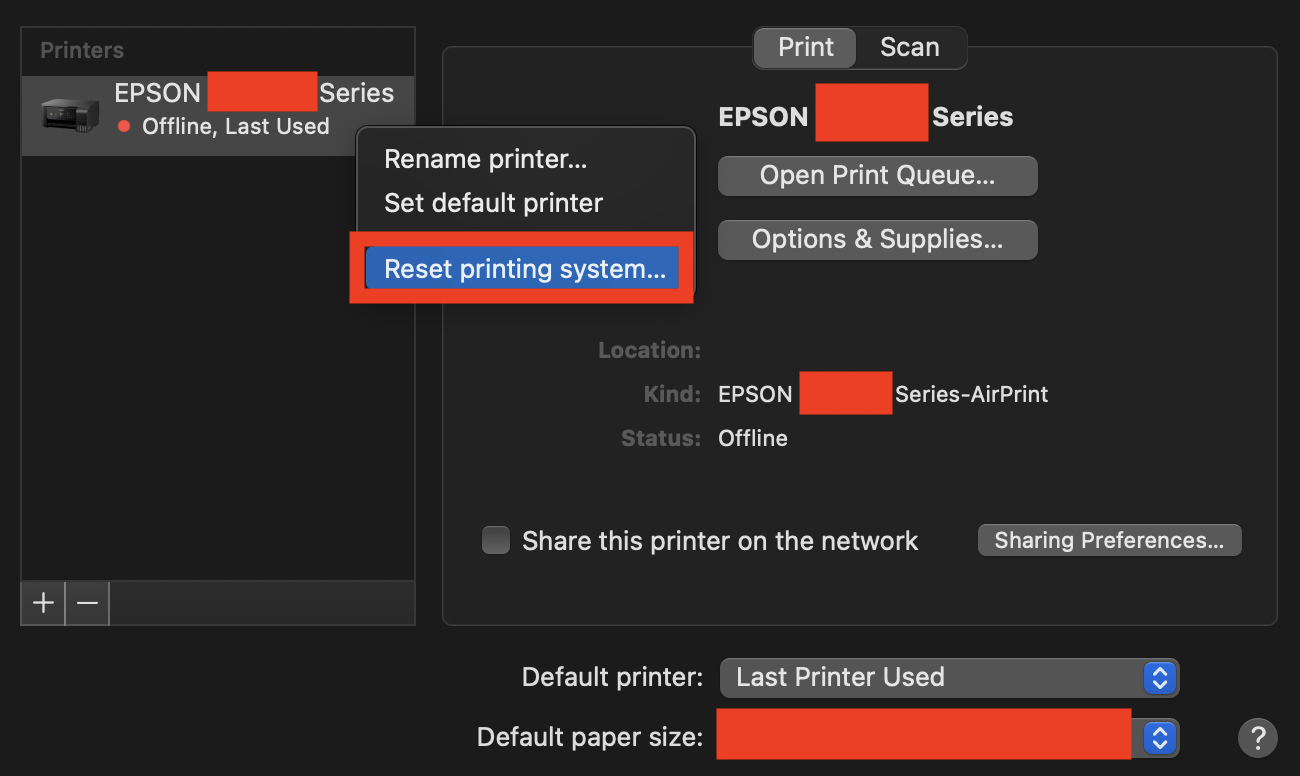Viewport: 1300px width, 776px height.
Task: Click the bold EPSON Series printer title
Action: (866, 117)
